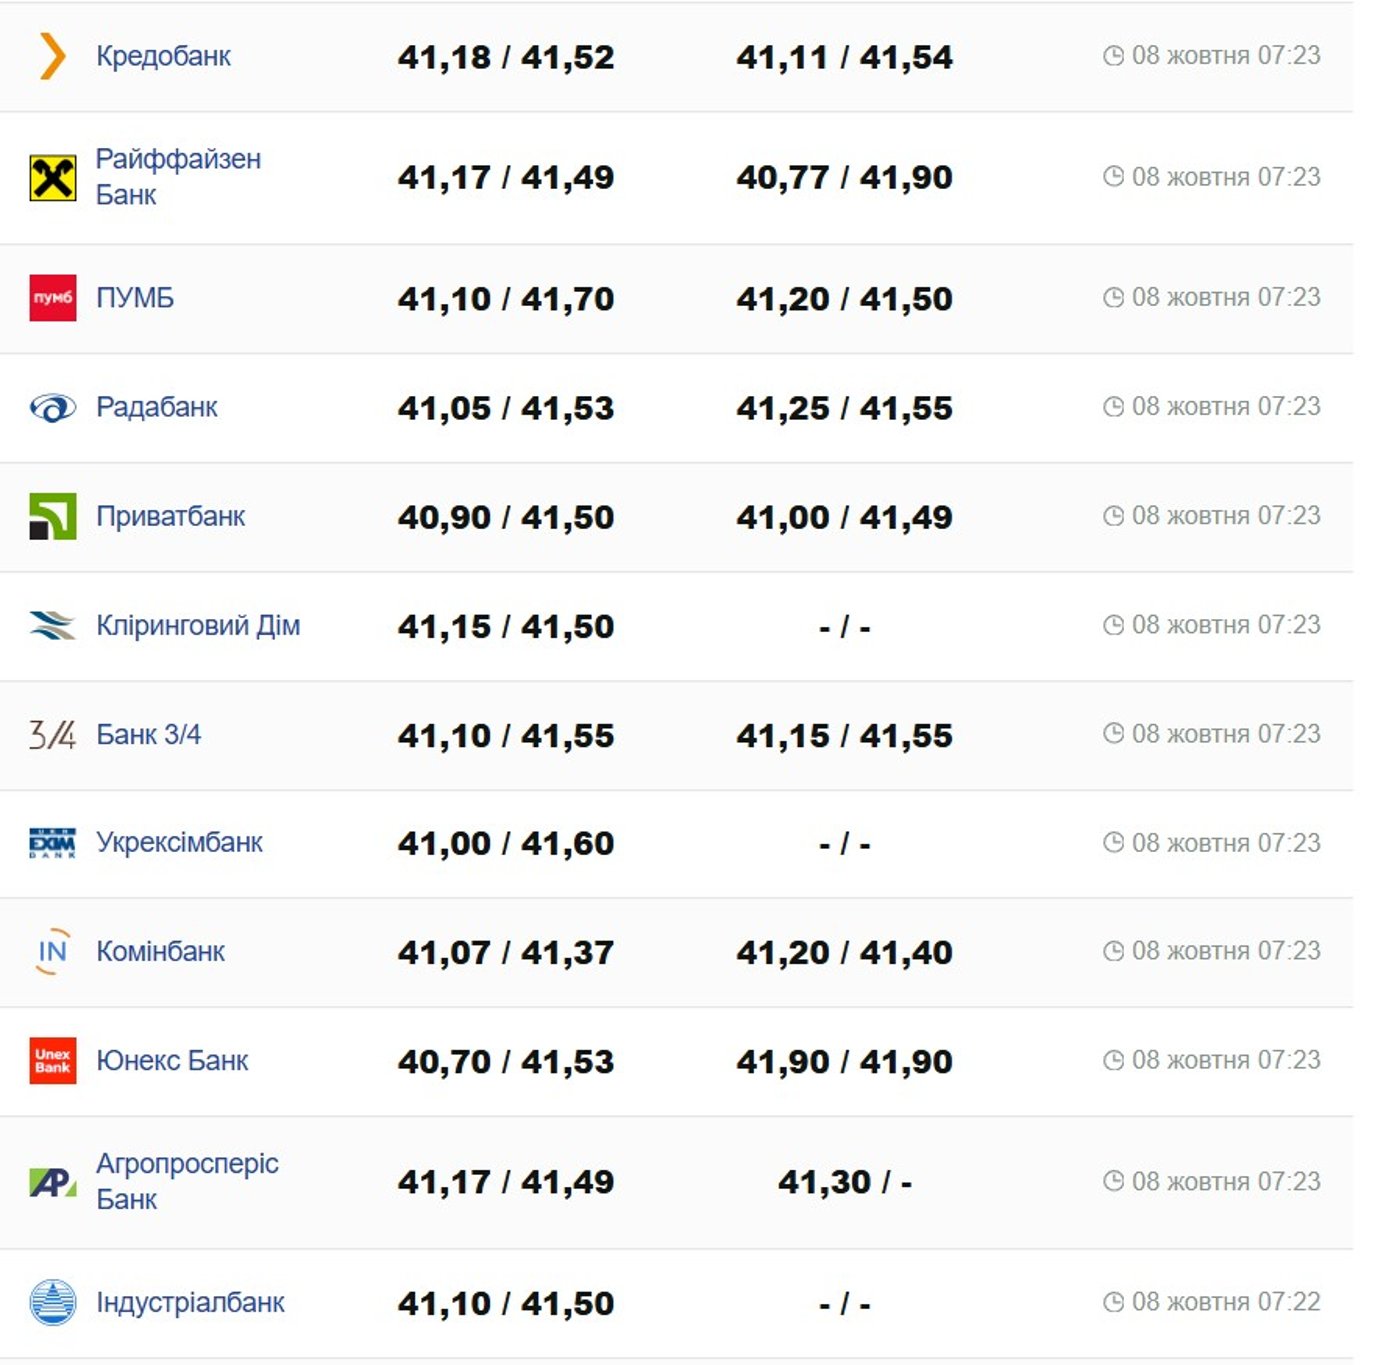Open the Приватбанк bank page link
This screenshot has height=1365, width=1400.
click(170, 517)
